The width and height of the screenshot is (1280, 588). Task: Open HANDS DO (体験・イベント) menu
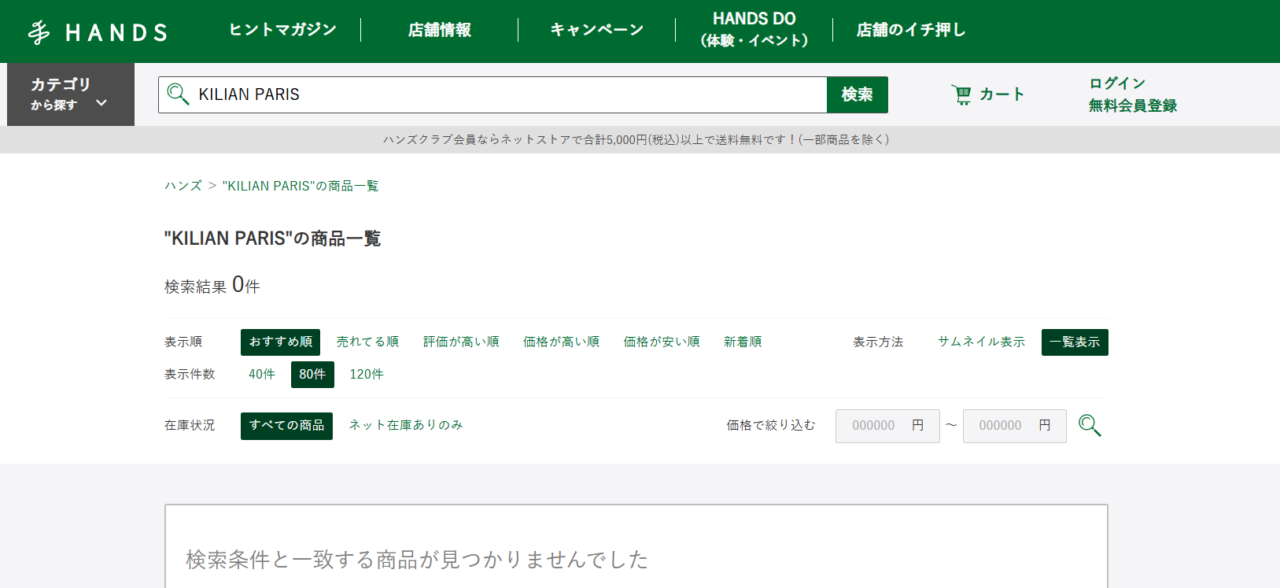[x=754, y=30]
